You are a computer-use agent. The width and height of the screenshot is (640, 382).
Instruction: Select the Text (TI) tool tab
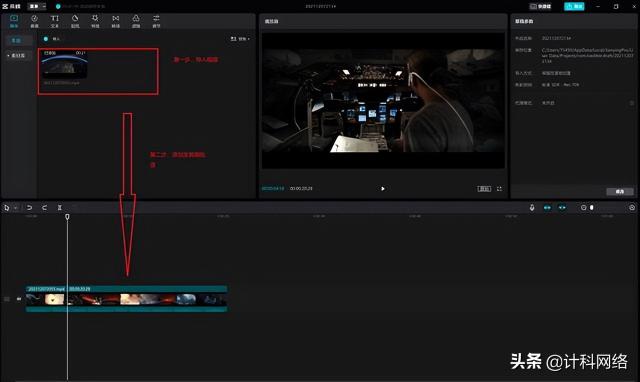[55, 21]
